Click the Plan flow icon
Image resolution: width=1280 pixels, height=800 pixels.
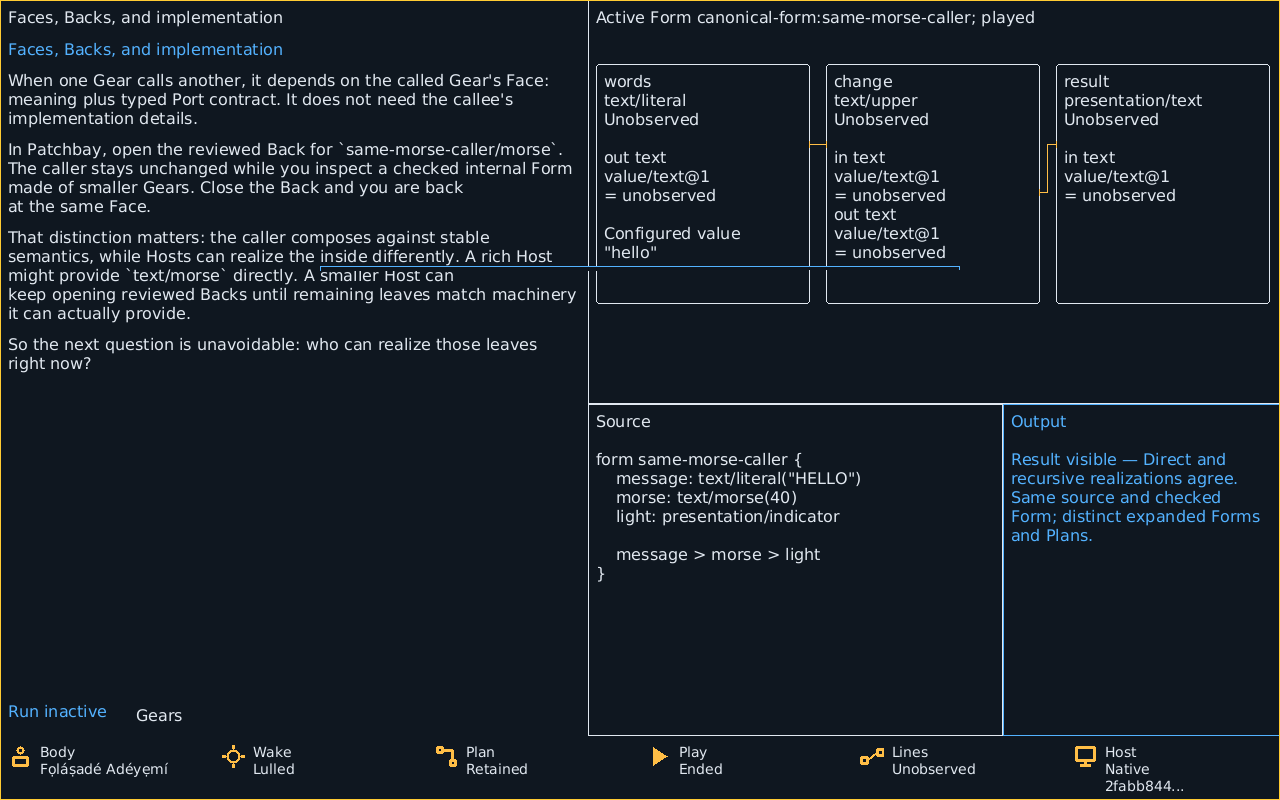click(x=446, y=757)
